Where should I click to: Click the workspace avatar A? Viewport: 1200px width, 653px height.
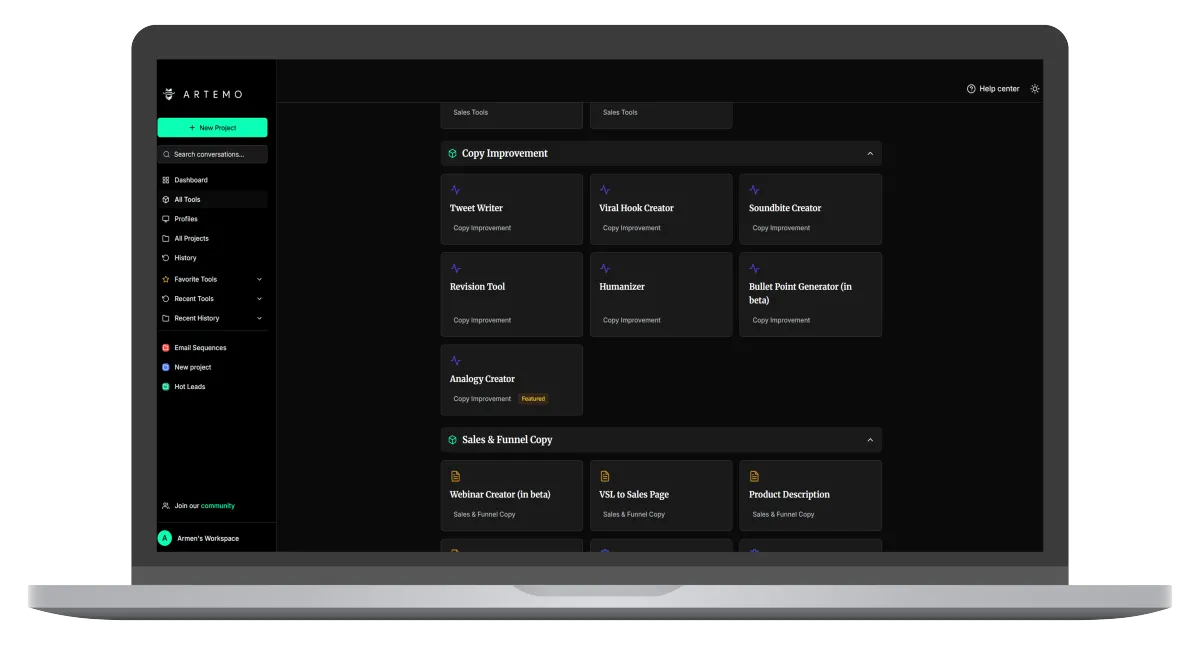coord(165,538)
